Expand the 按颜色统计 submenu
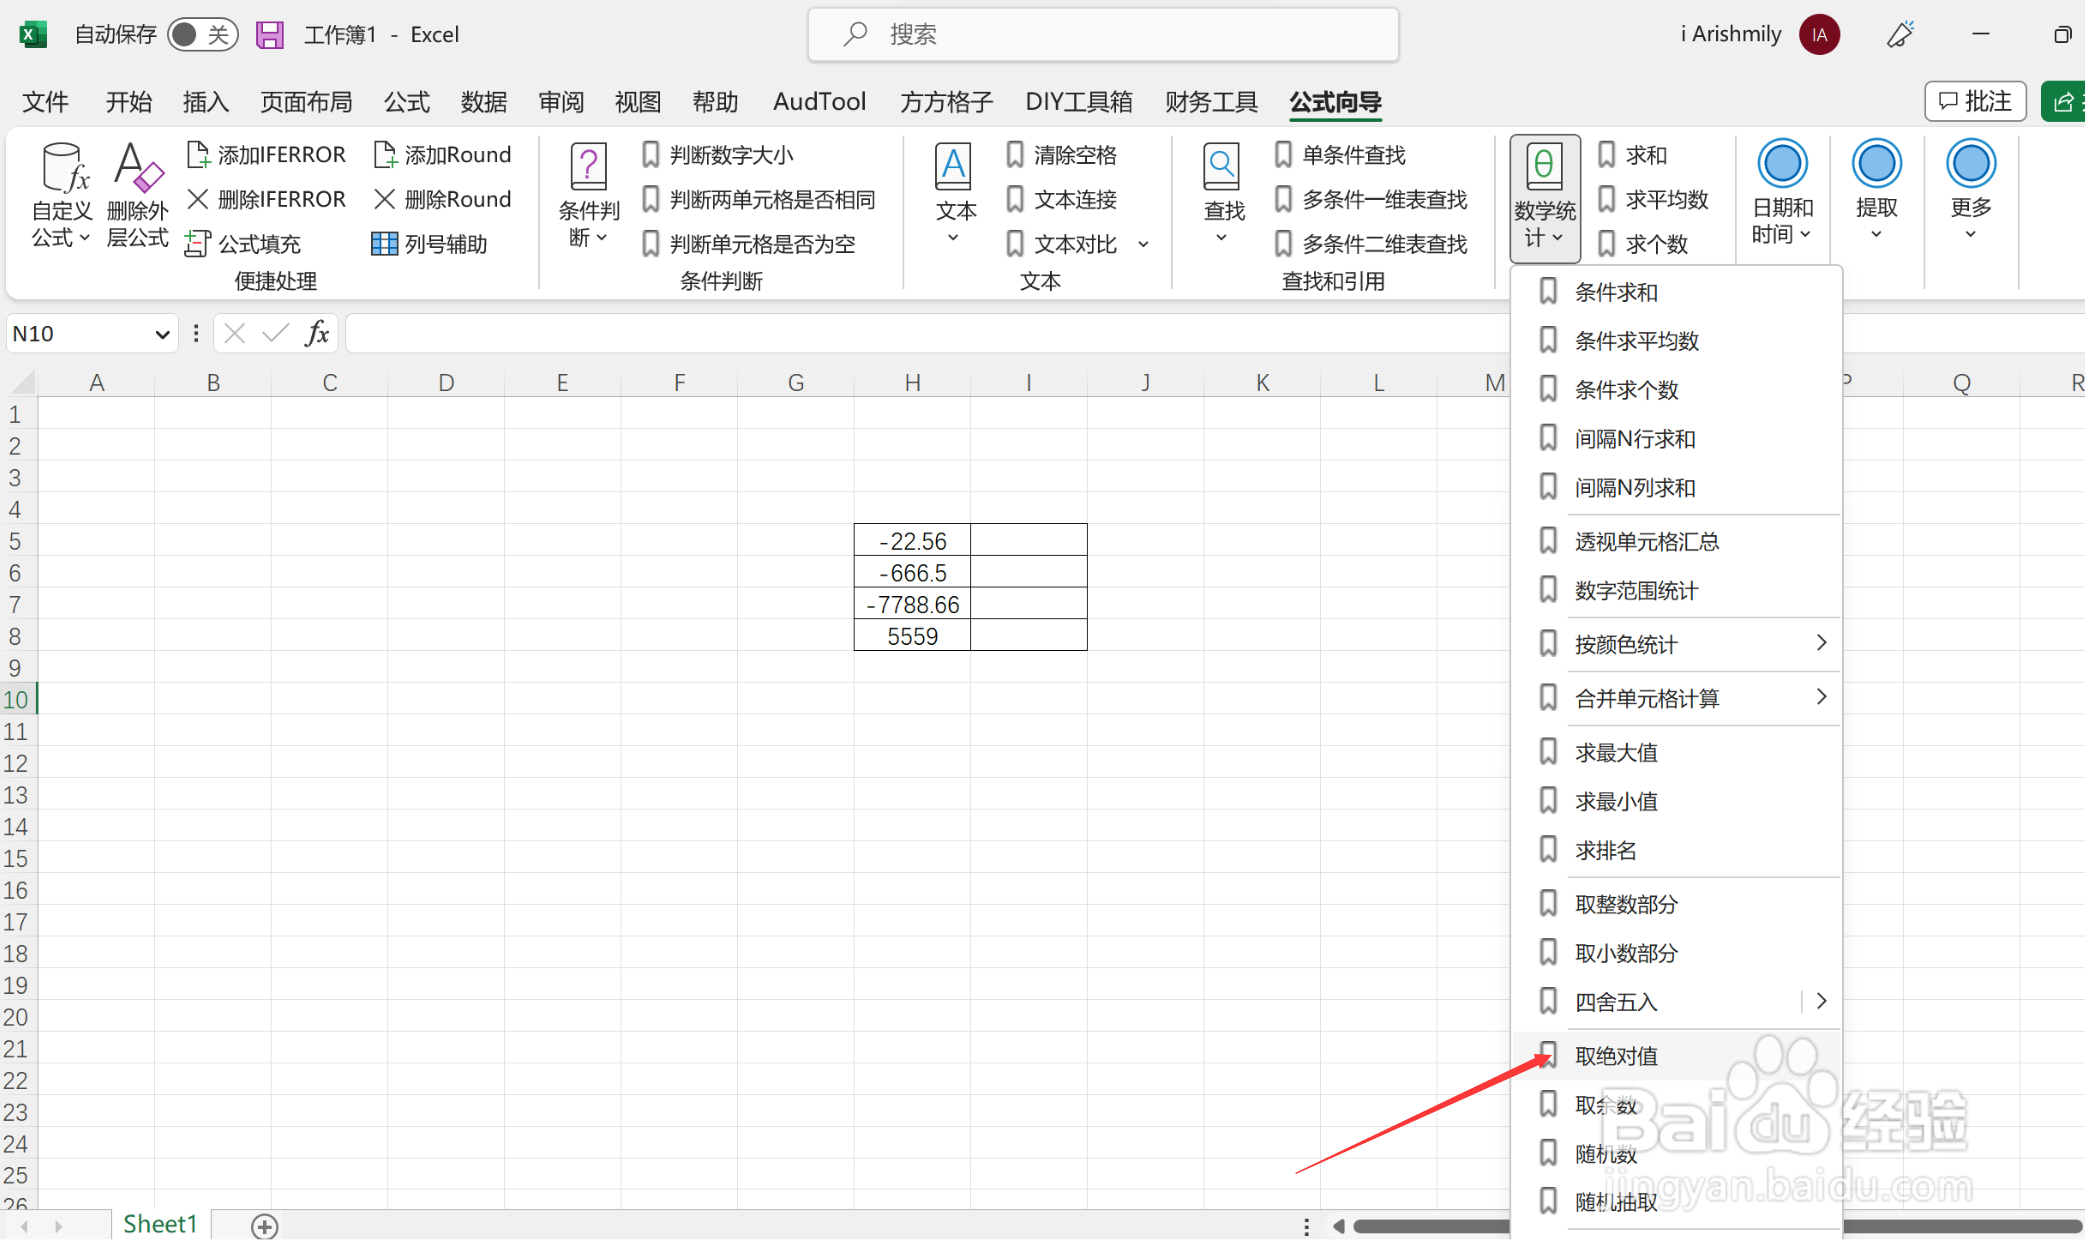This screenshot has width=2085, height=1257. [x=1820, y=643]
